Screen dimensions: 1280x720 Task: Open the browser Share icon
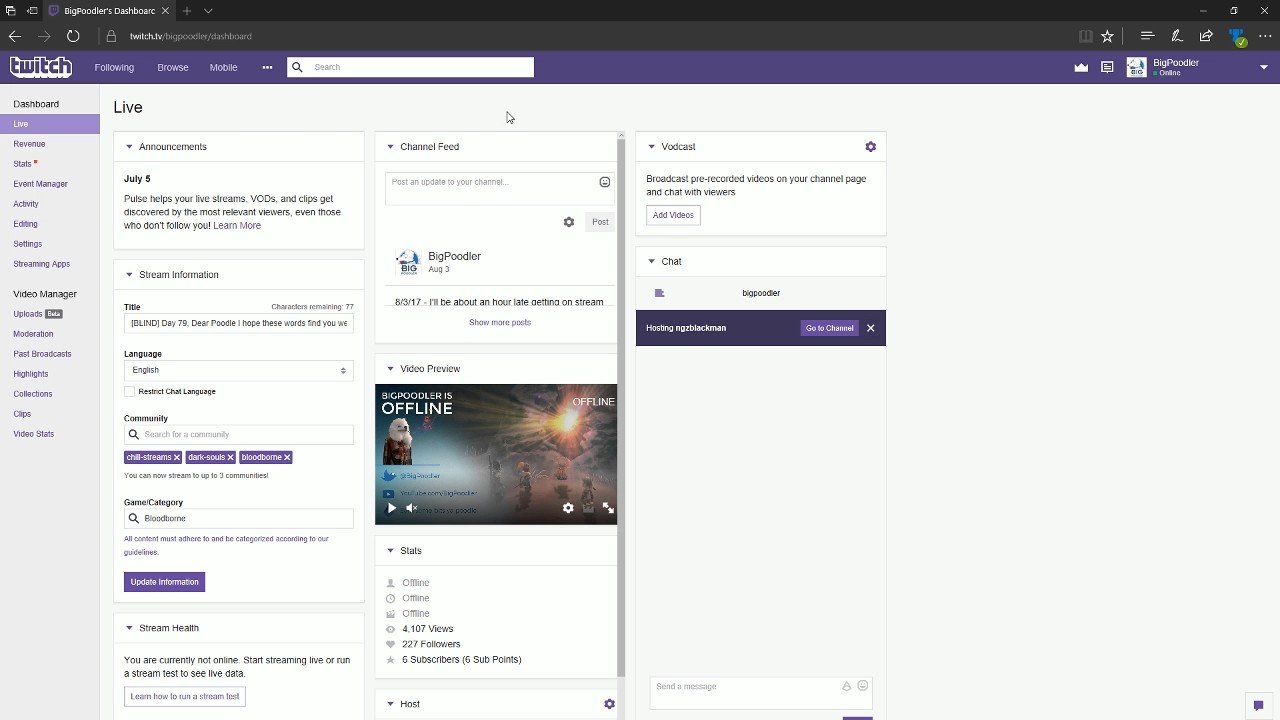(x=1206, y=36)
